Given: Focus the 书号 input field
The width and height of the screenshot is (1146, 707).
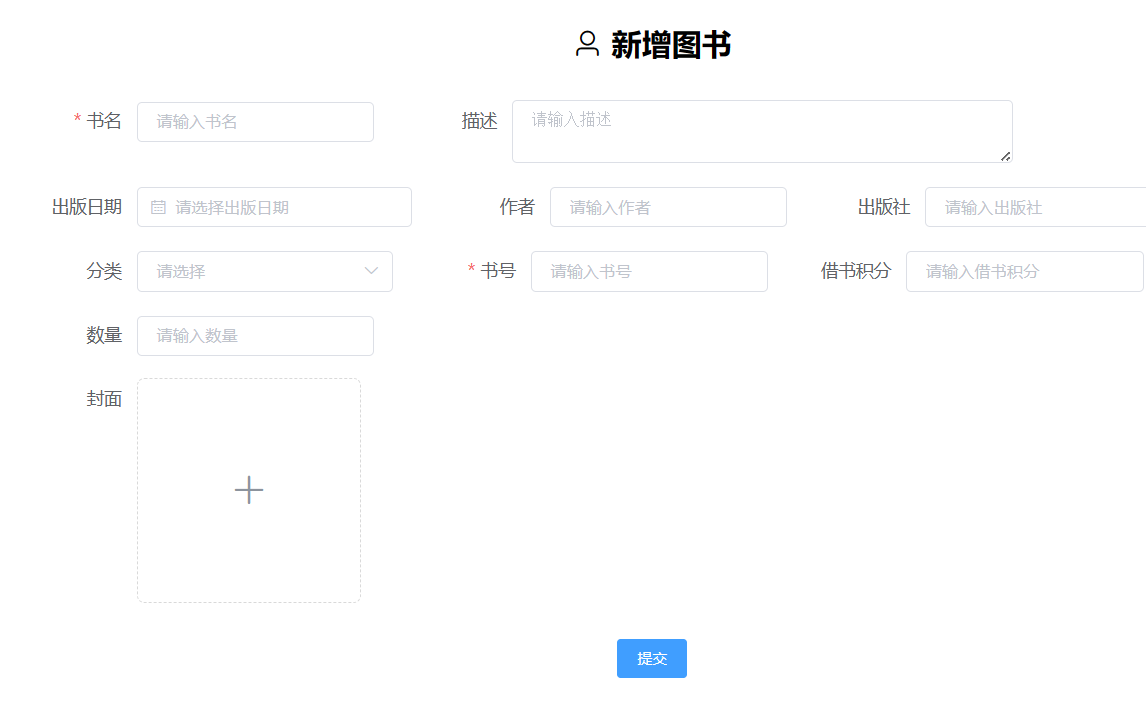Looking at the screenshot, I should 649,271.
